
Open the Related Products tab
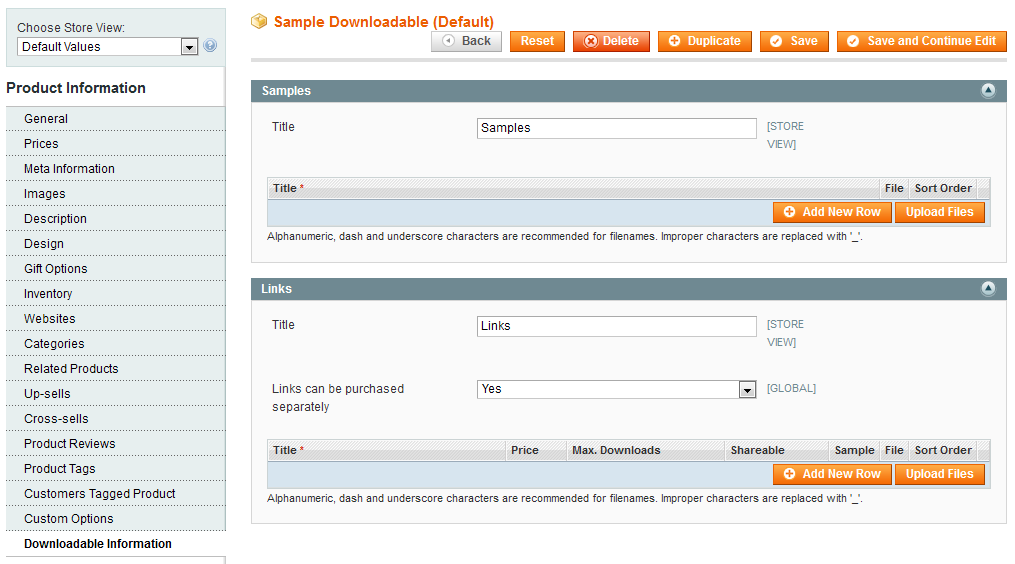tap(116, 369)
